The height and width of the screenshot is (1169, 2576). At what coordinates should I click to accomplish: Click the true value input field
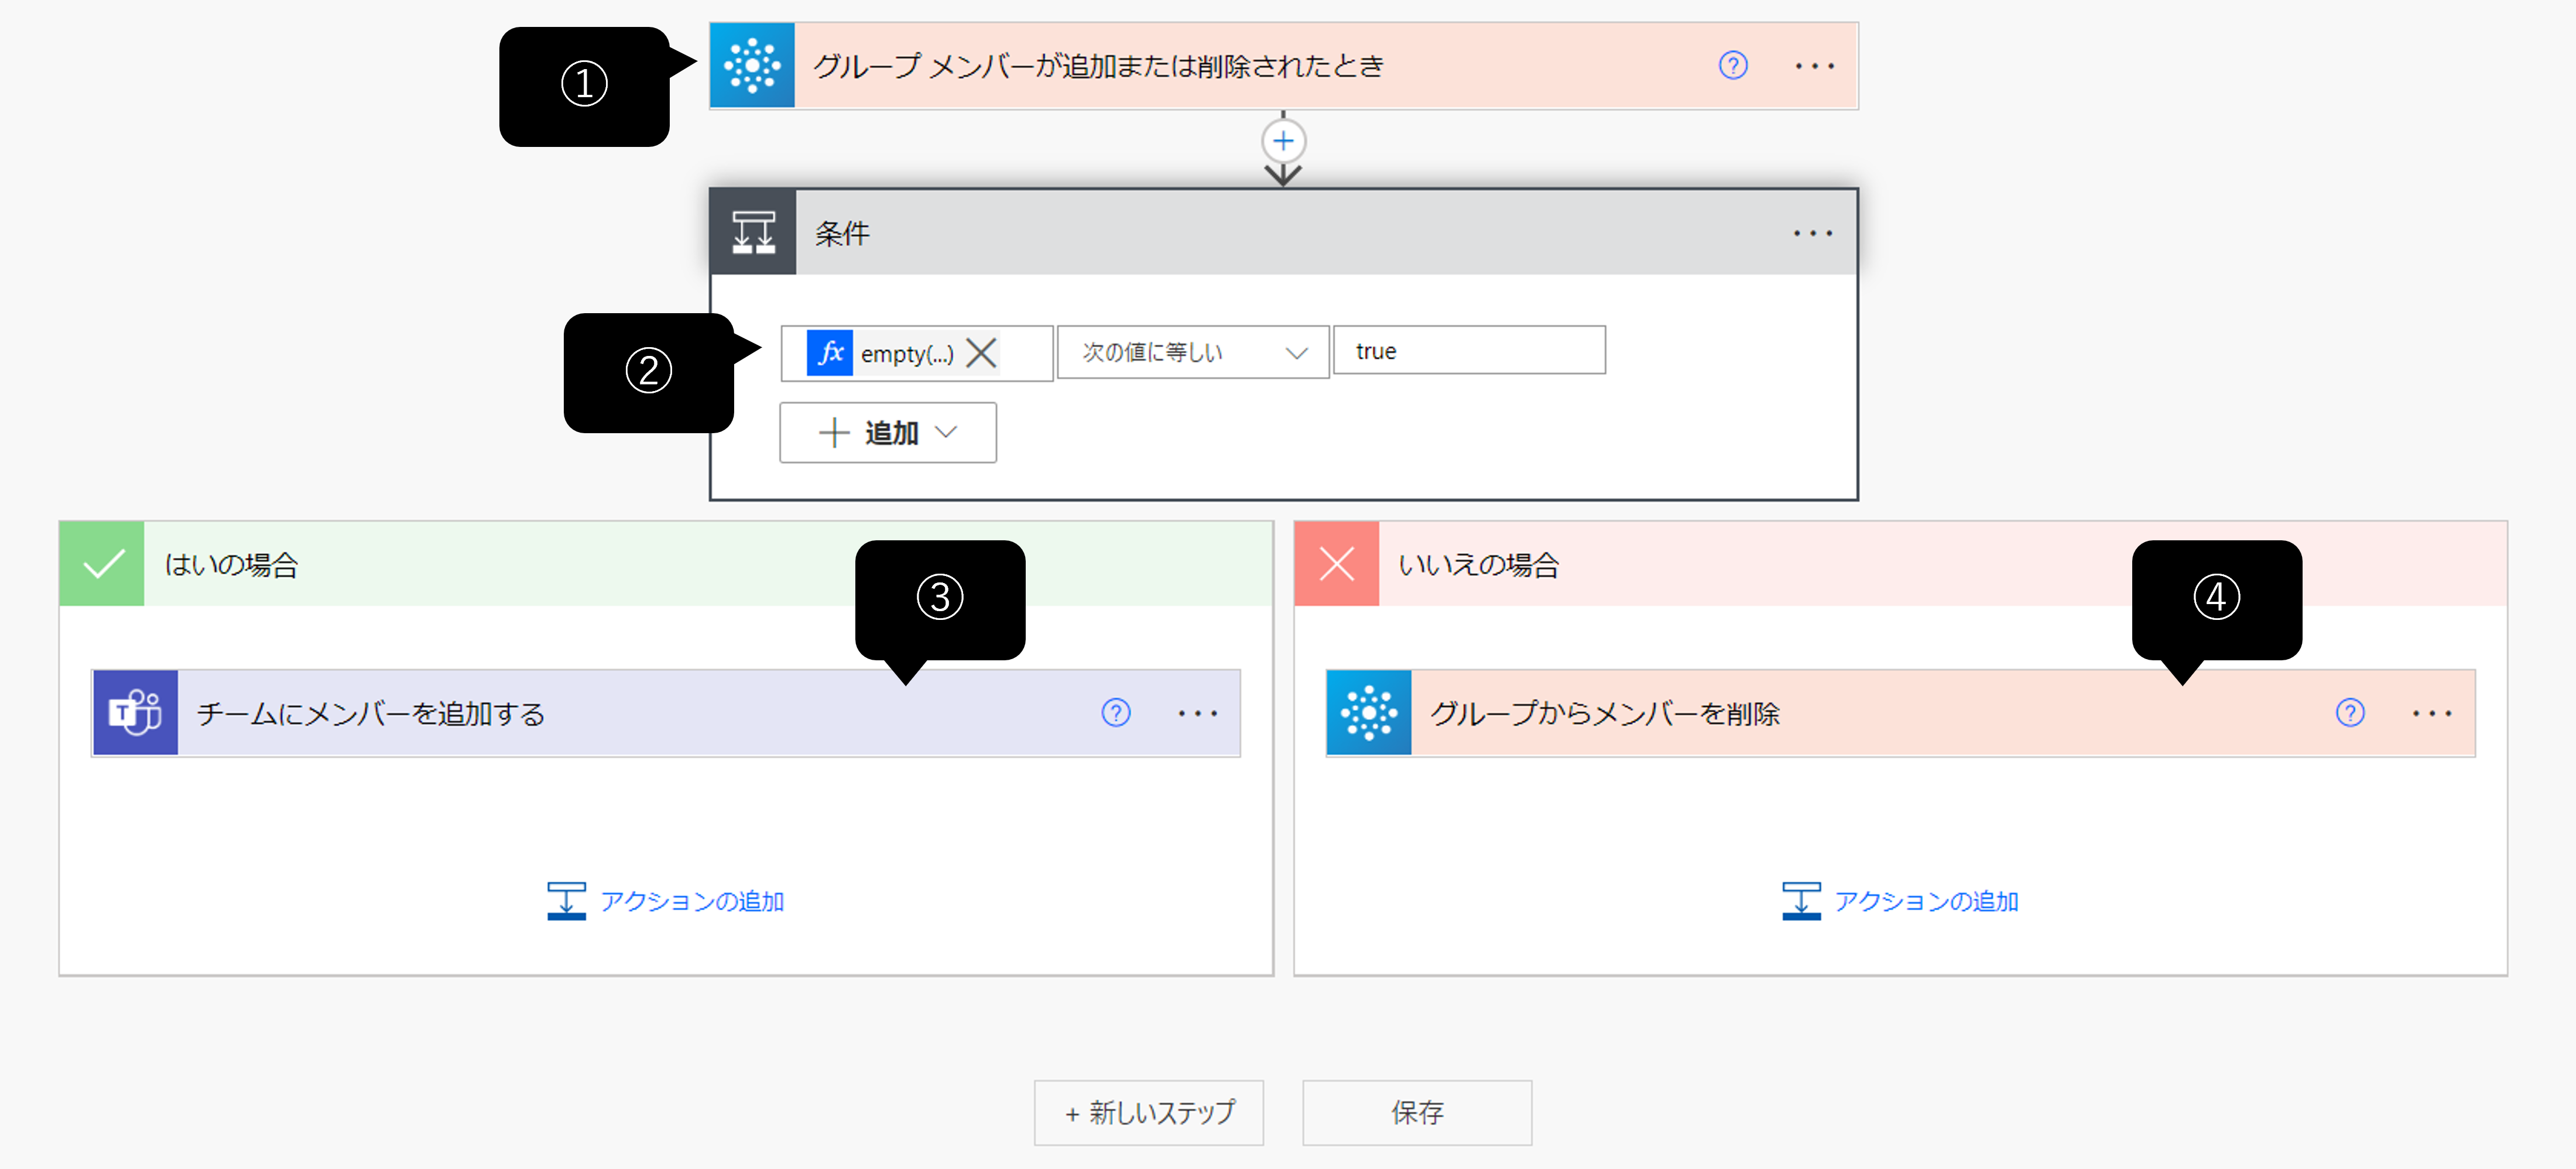tap(1469, 350)
